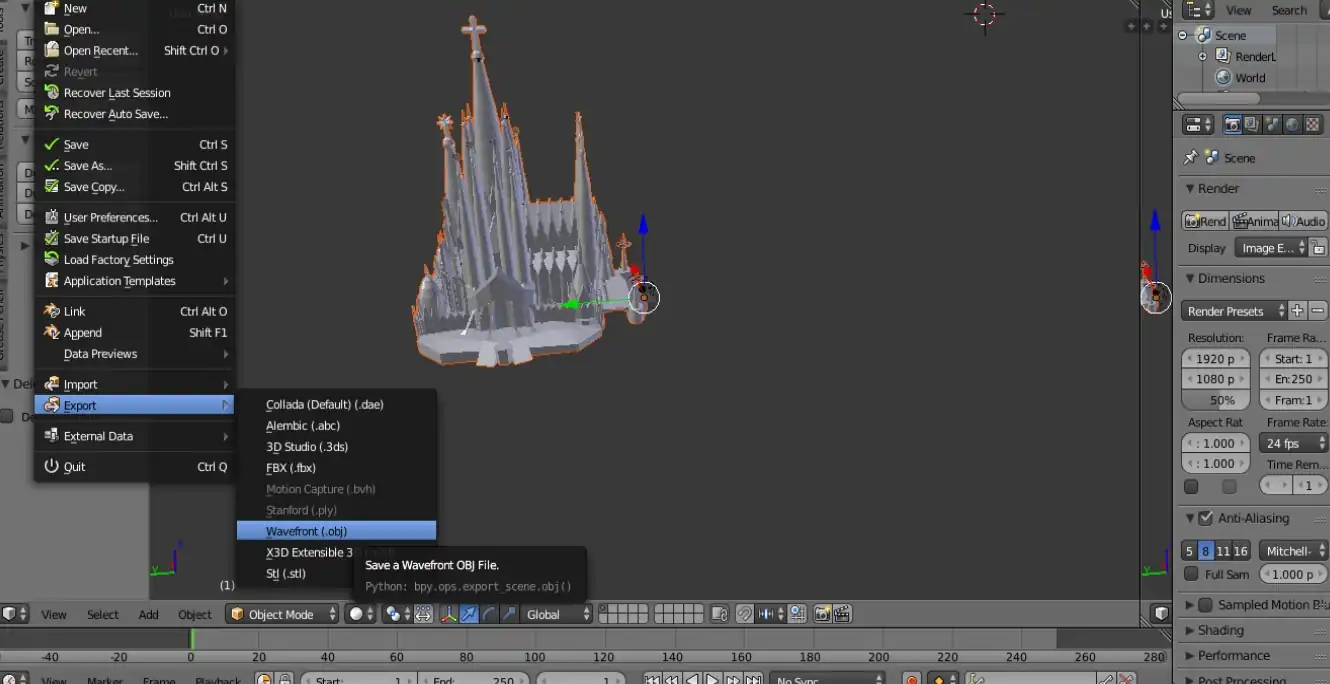Click the OpenGL render clapperboard icon

[x=842, y=614]
